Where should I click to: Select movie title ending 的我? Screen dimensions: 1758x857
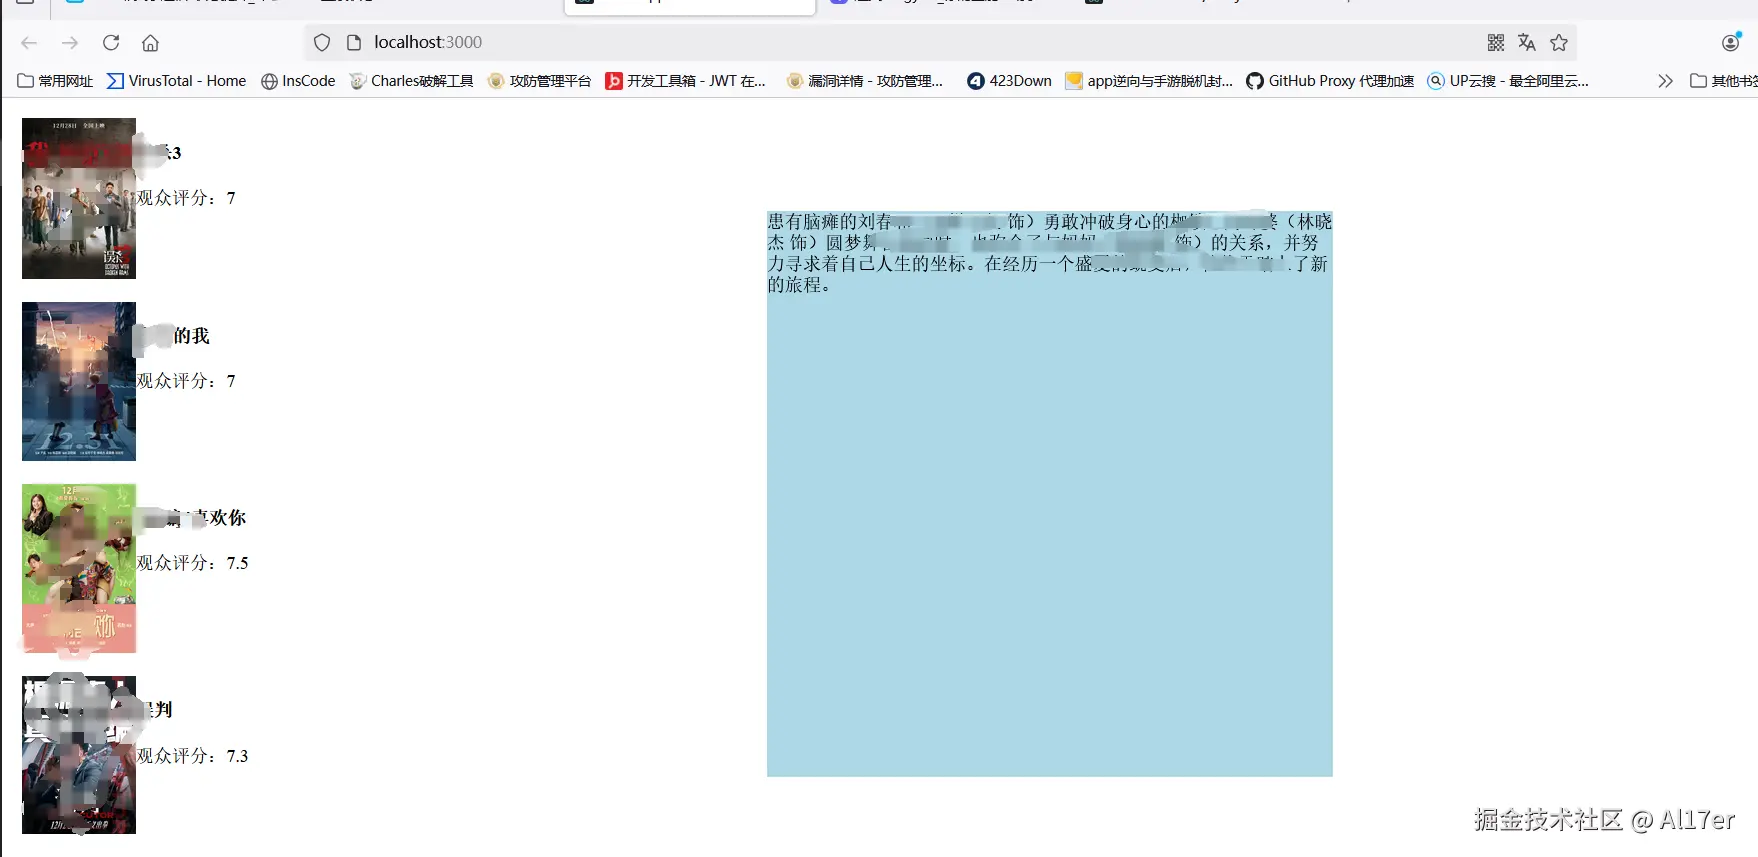173,336
